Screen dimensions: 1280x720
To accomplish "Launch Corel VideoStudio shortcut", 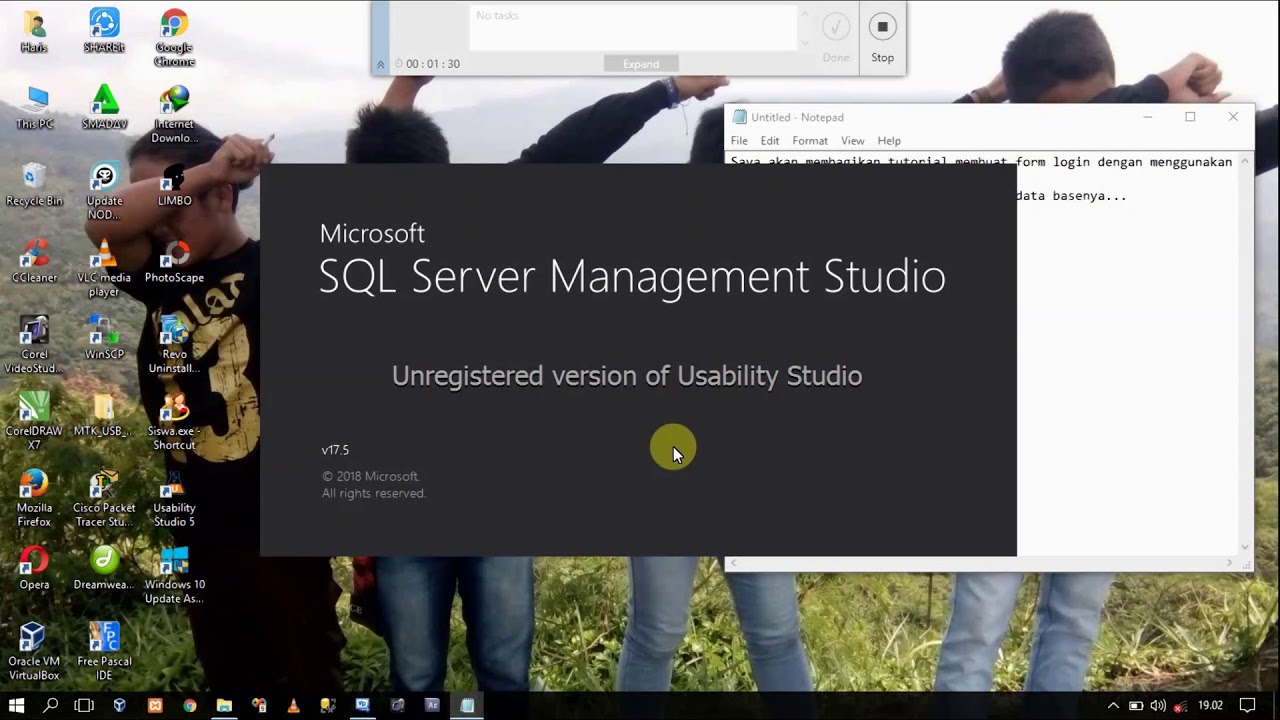I will (34, 346).
